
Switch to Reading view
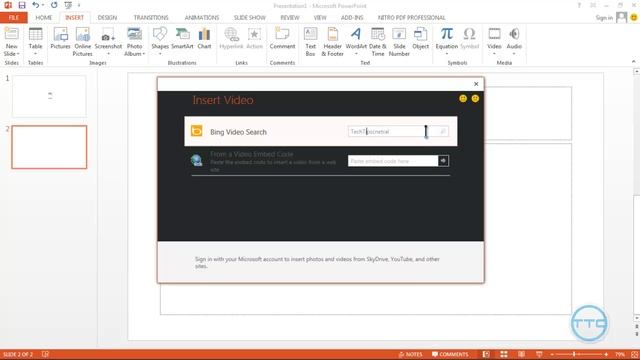coord(521,354)
